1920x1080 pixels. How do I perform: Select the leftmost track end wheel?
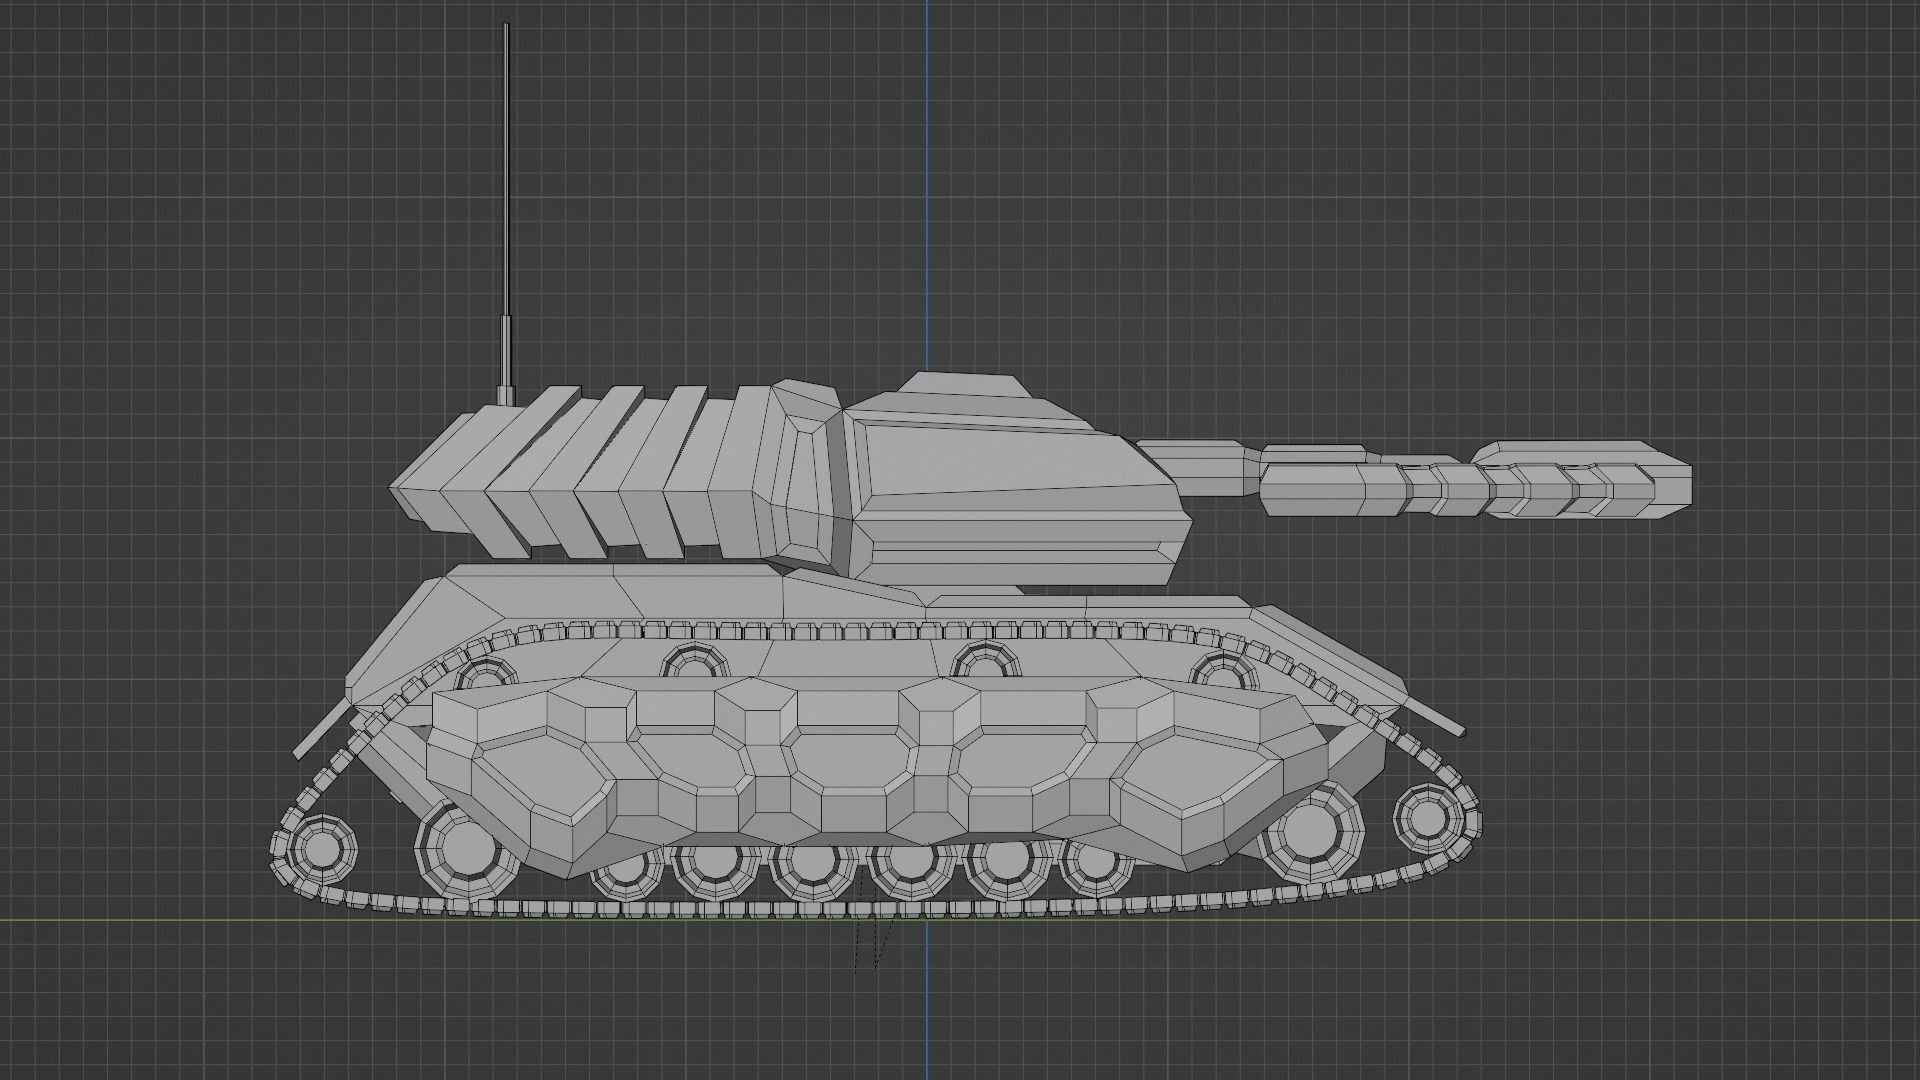click(x=323, y=849)
